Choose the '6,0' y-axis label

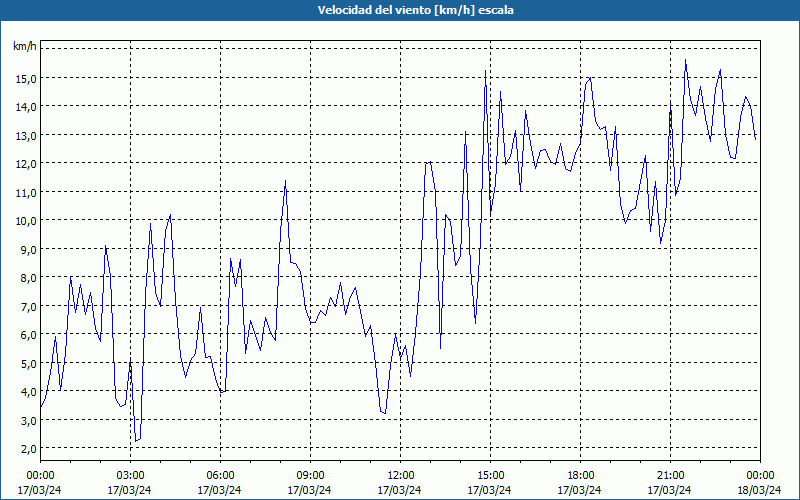pyautogui.click(x=28, y=335)
